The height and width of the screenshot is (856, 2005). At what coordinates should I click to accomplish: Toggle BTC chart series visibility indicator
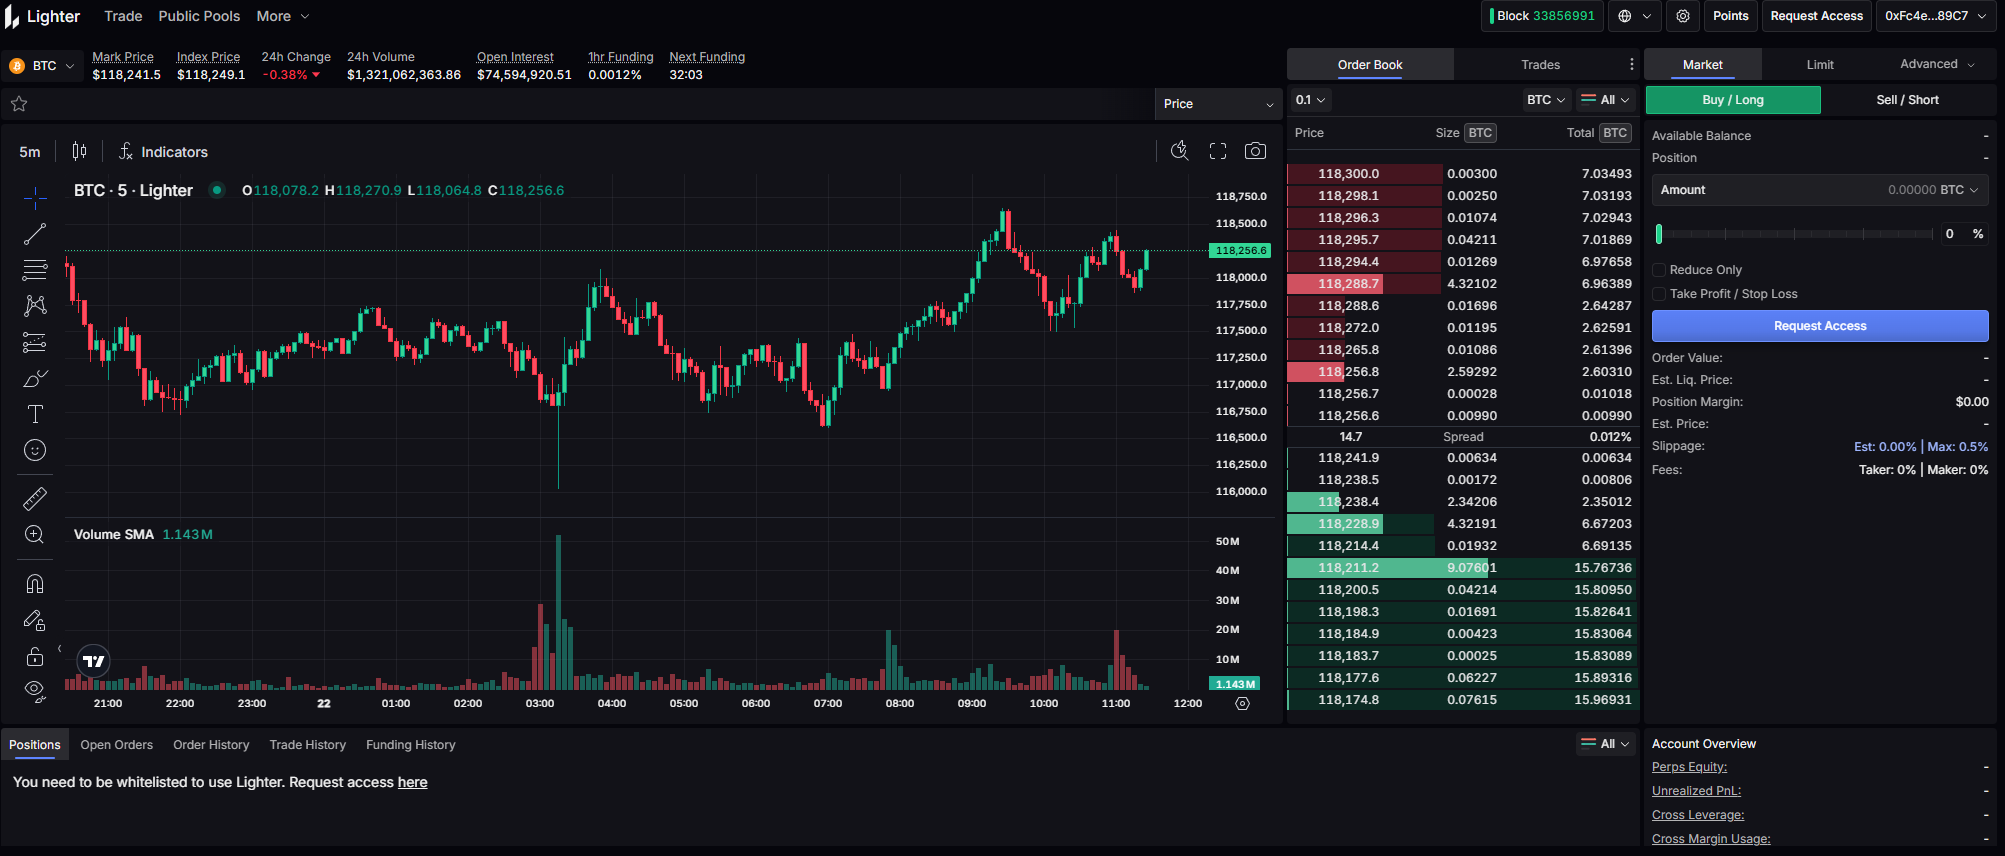pyautogui.click(x=217, y=190)
